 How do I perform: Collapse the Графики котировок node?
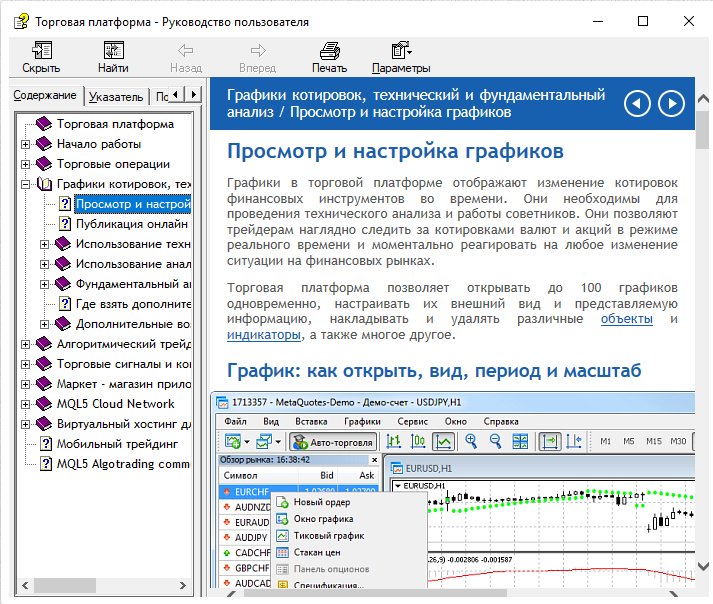click(25, 184)
